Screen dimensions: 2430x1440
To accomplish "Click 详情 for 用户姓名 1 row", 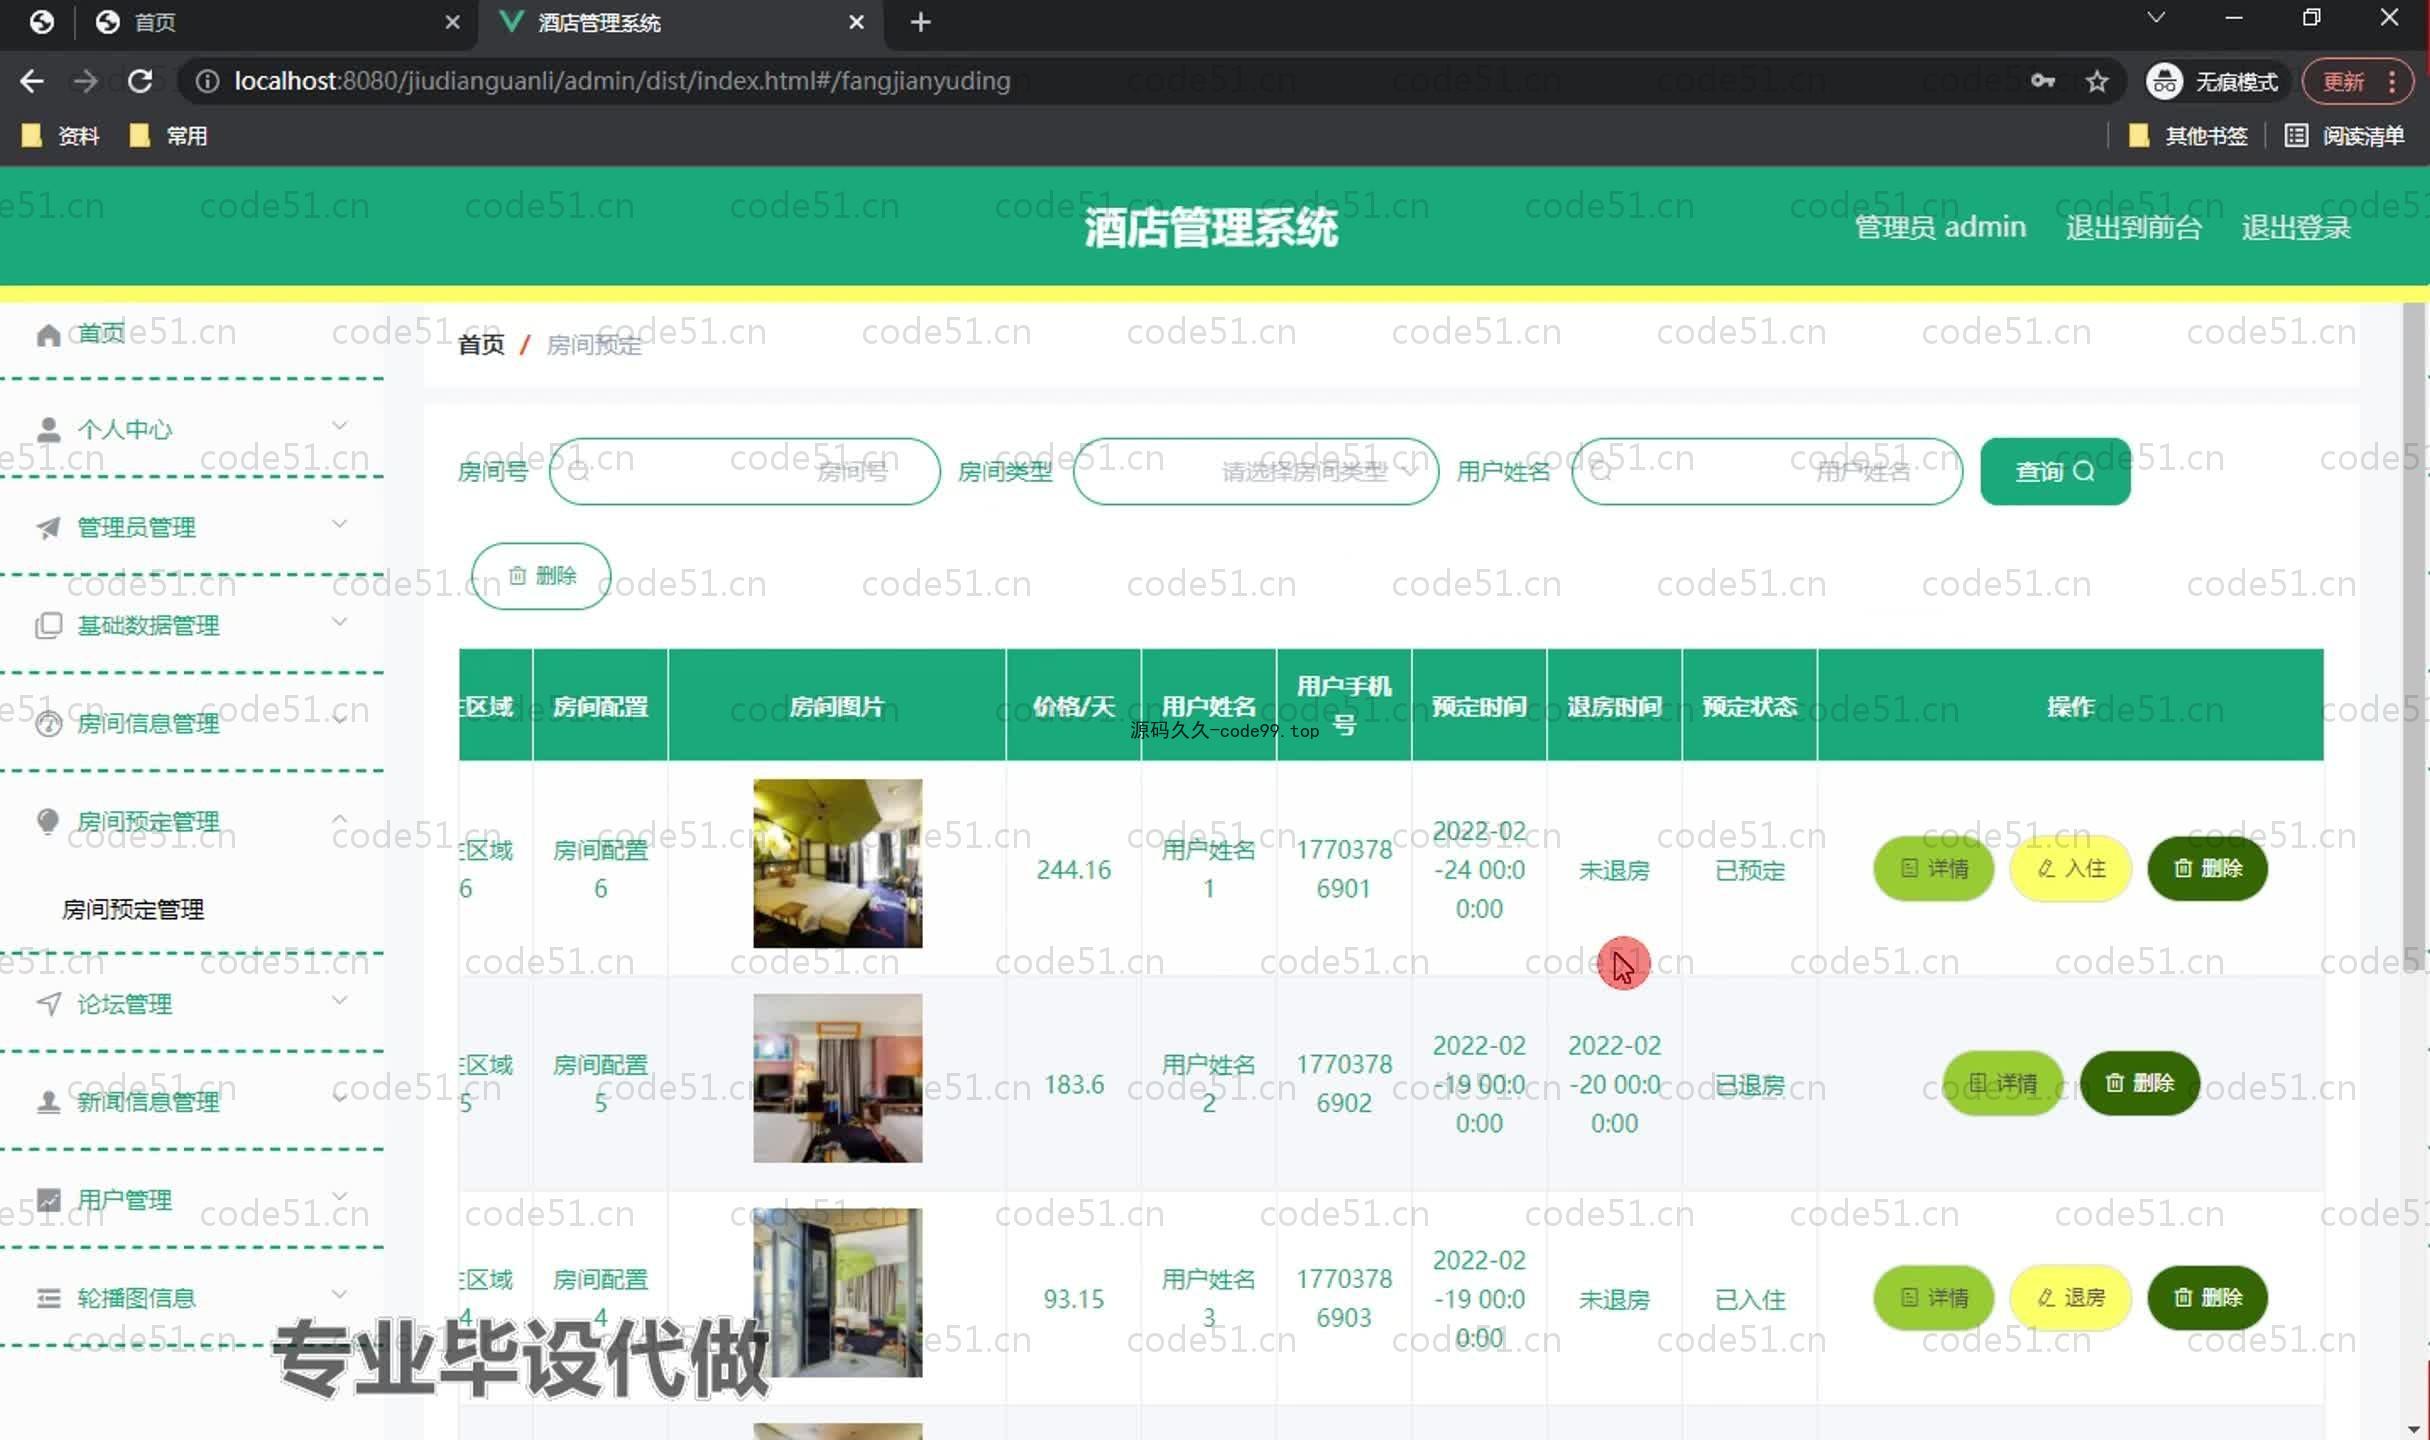I will [1933, 869].
